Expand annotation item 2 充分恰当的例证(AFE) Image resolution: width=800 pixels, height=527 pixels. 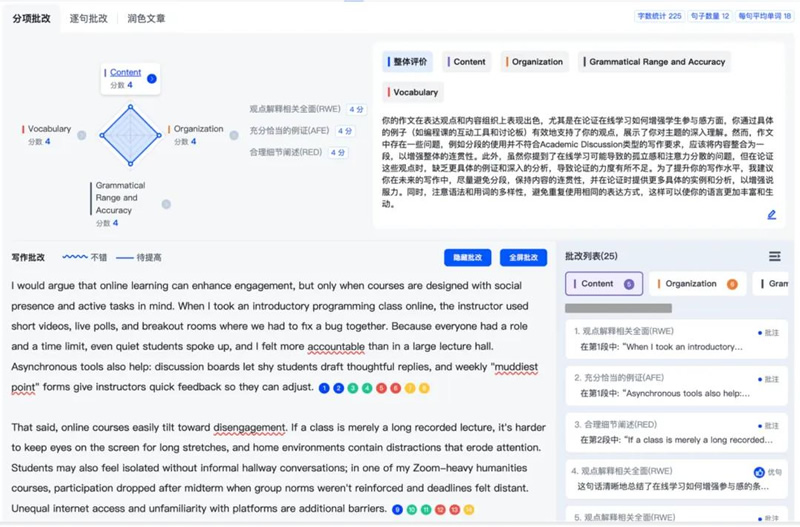coord(661,386)
